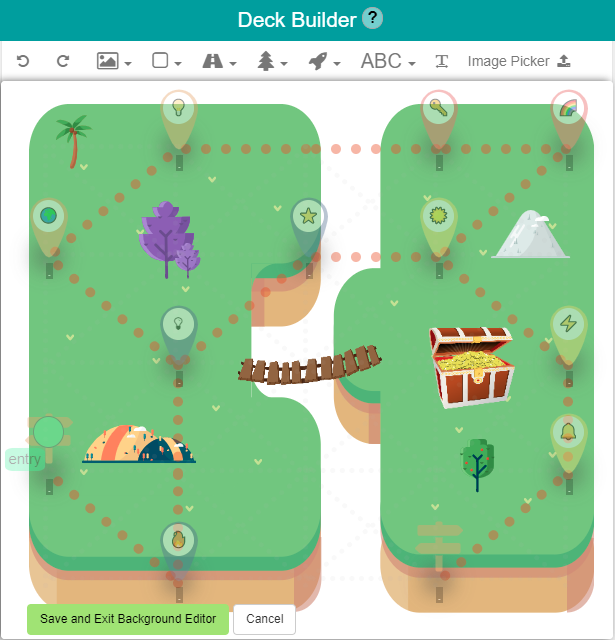This screenshot has width=615, height=640.
Task: Expand the rocket tool dropdown arrow
Action: pyautogui.click(x=337, y=63)
